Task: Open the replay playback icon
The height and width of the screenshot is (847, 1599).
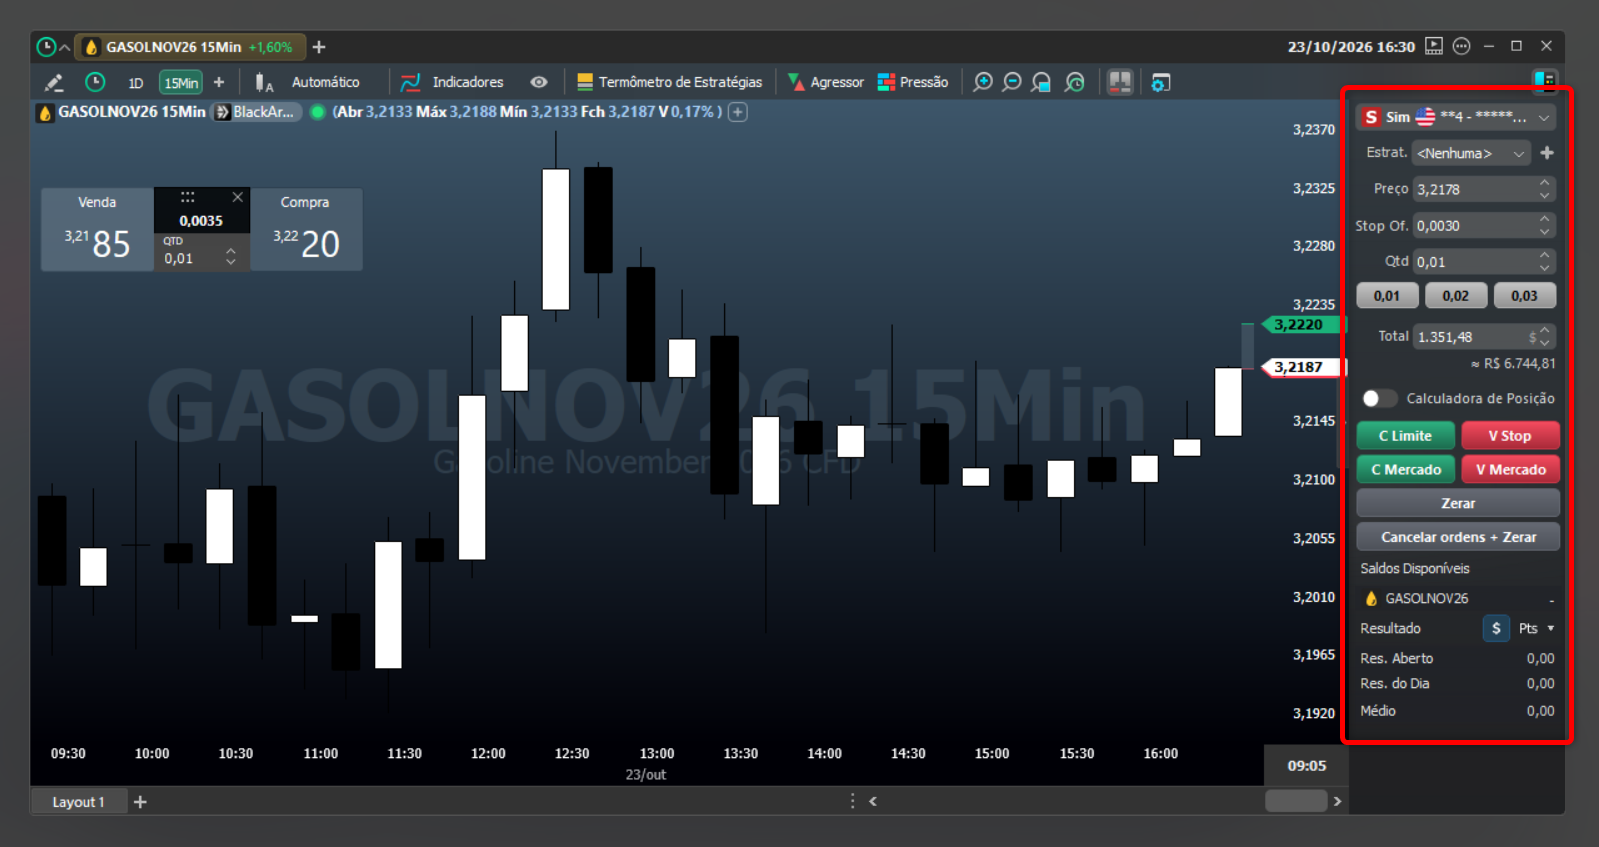Action: coord(1434,46)
